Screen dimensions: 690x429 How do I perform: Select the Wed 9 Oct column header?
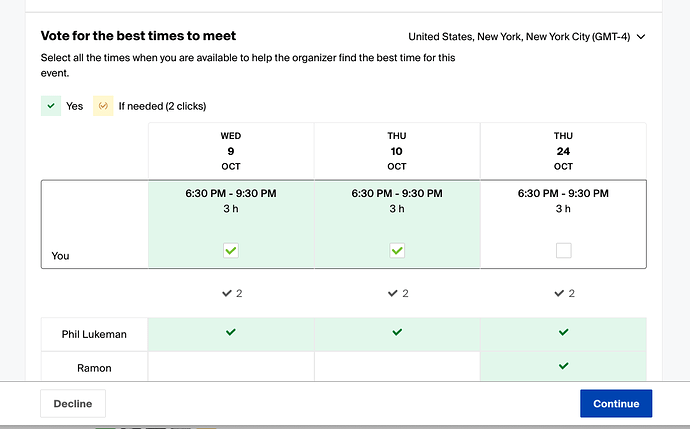pyautogui.click(x=231, y=151)
